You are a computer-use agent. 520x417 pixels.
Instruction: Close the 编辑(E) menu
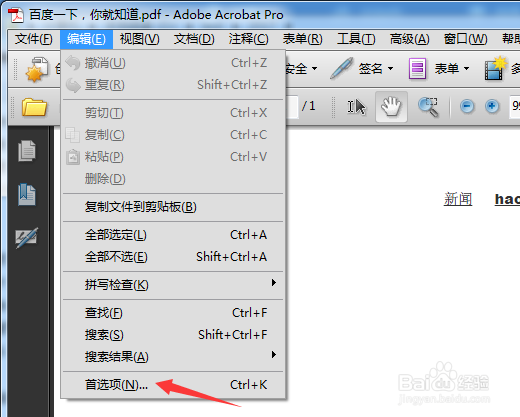coord(86,39)
